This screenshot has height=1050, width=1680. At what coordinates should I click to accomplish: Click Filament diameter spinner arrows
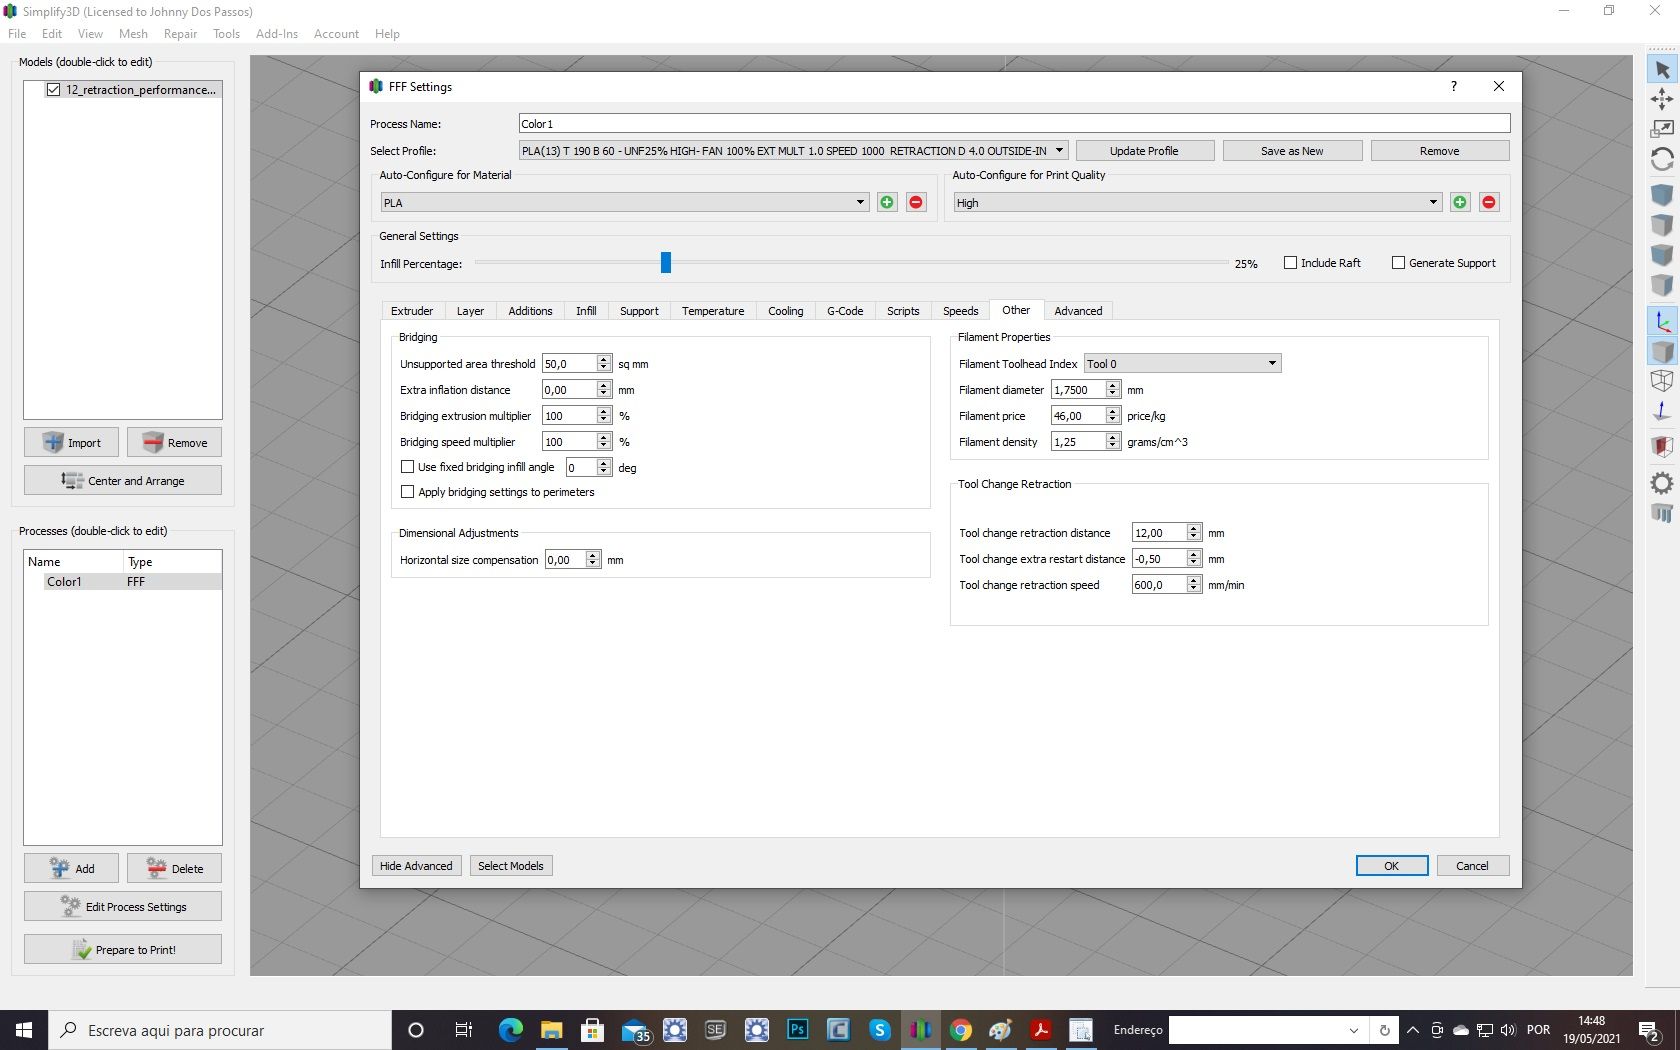coord(1113,390)
